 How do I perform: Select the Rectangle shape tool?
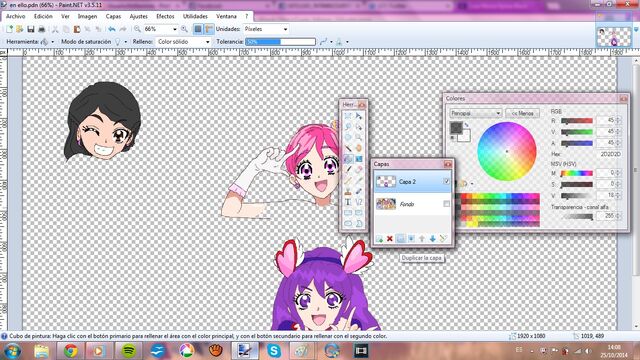pyautogui.click(x=348, y=213)
